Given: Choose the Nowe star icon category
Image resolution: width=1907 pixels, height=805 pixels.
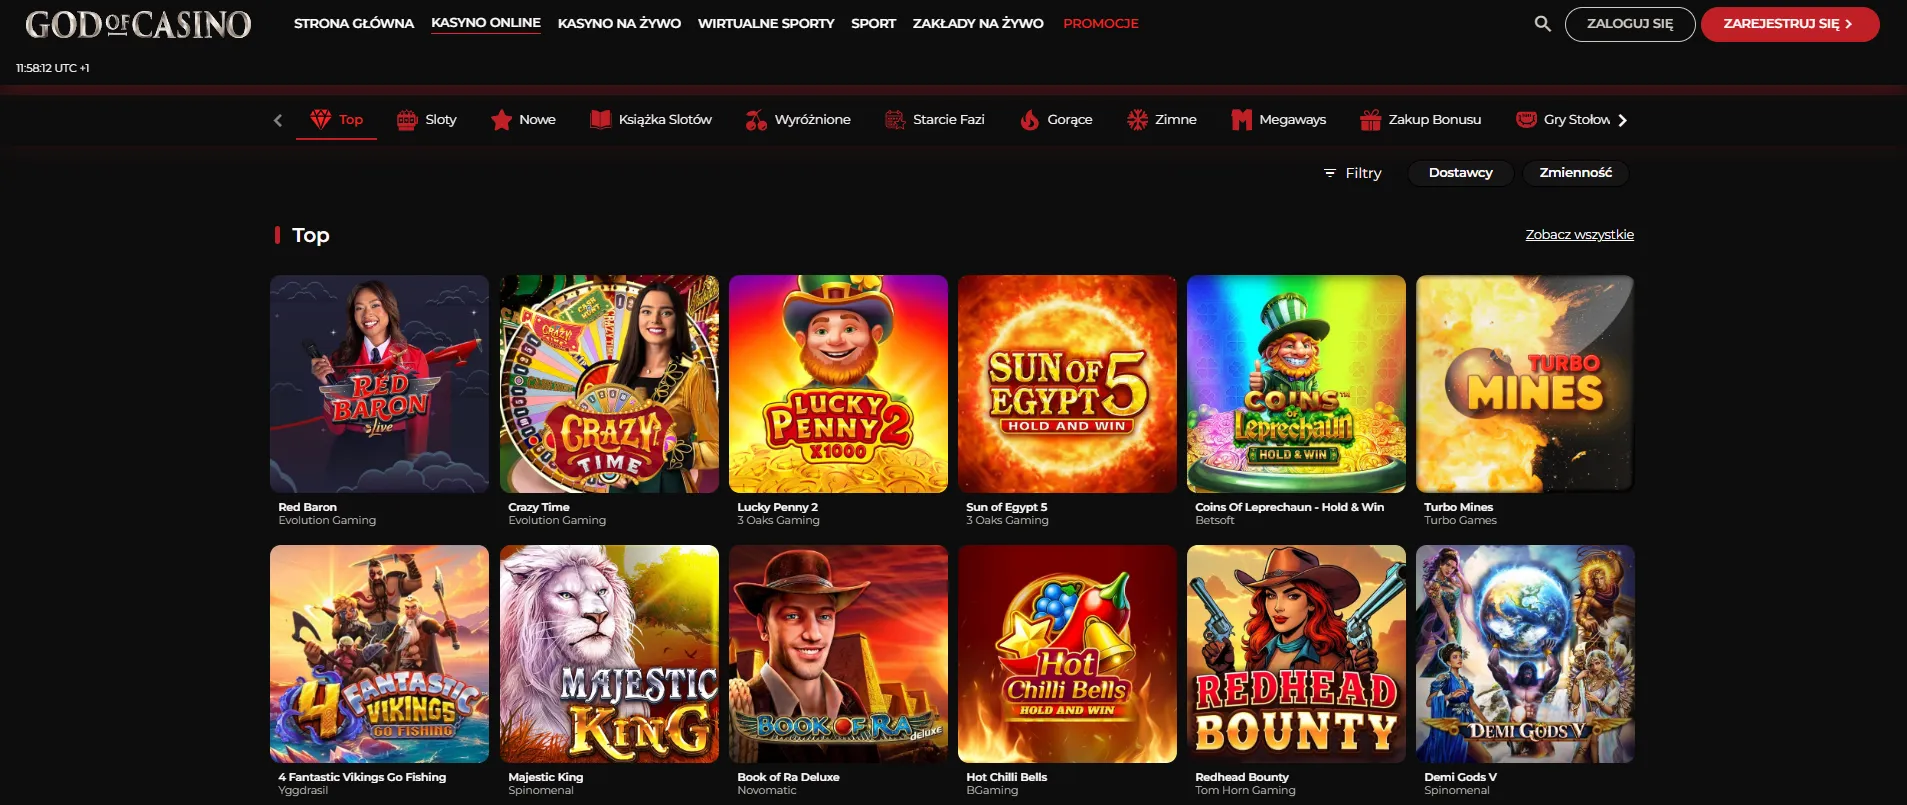Looking at the screenshot, I should coord(501,120).
